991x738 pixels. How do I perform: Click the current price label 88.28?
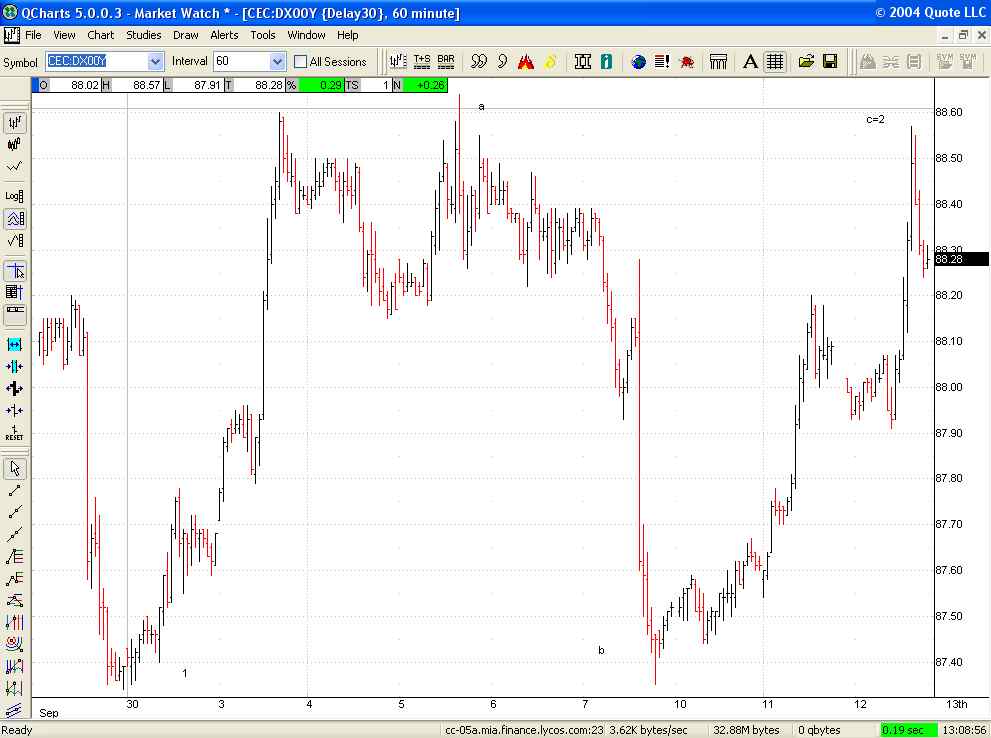961,259
